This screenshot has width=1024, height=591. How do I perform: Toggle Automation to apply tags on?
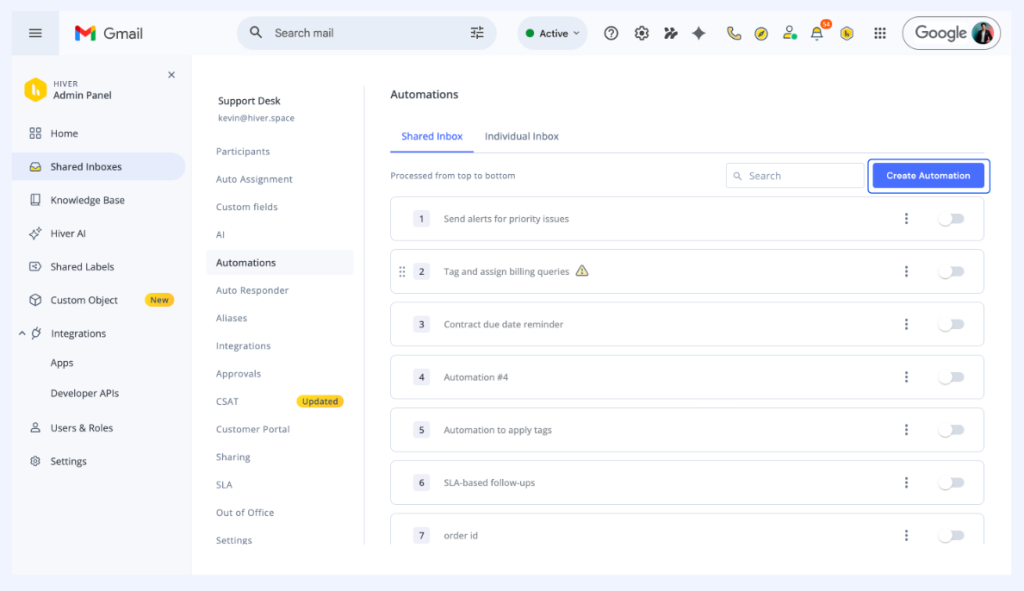[951, 430]
